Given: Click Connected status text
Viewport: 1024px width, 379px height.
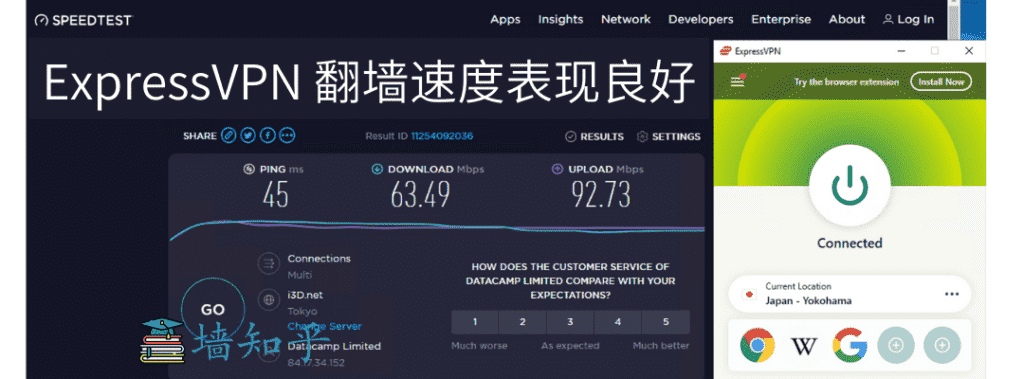Looking at the screenshot, I should pyautogui.click(x=850, y=243).
